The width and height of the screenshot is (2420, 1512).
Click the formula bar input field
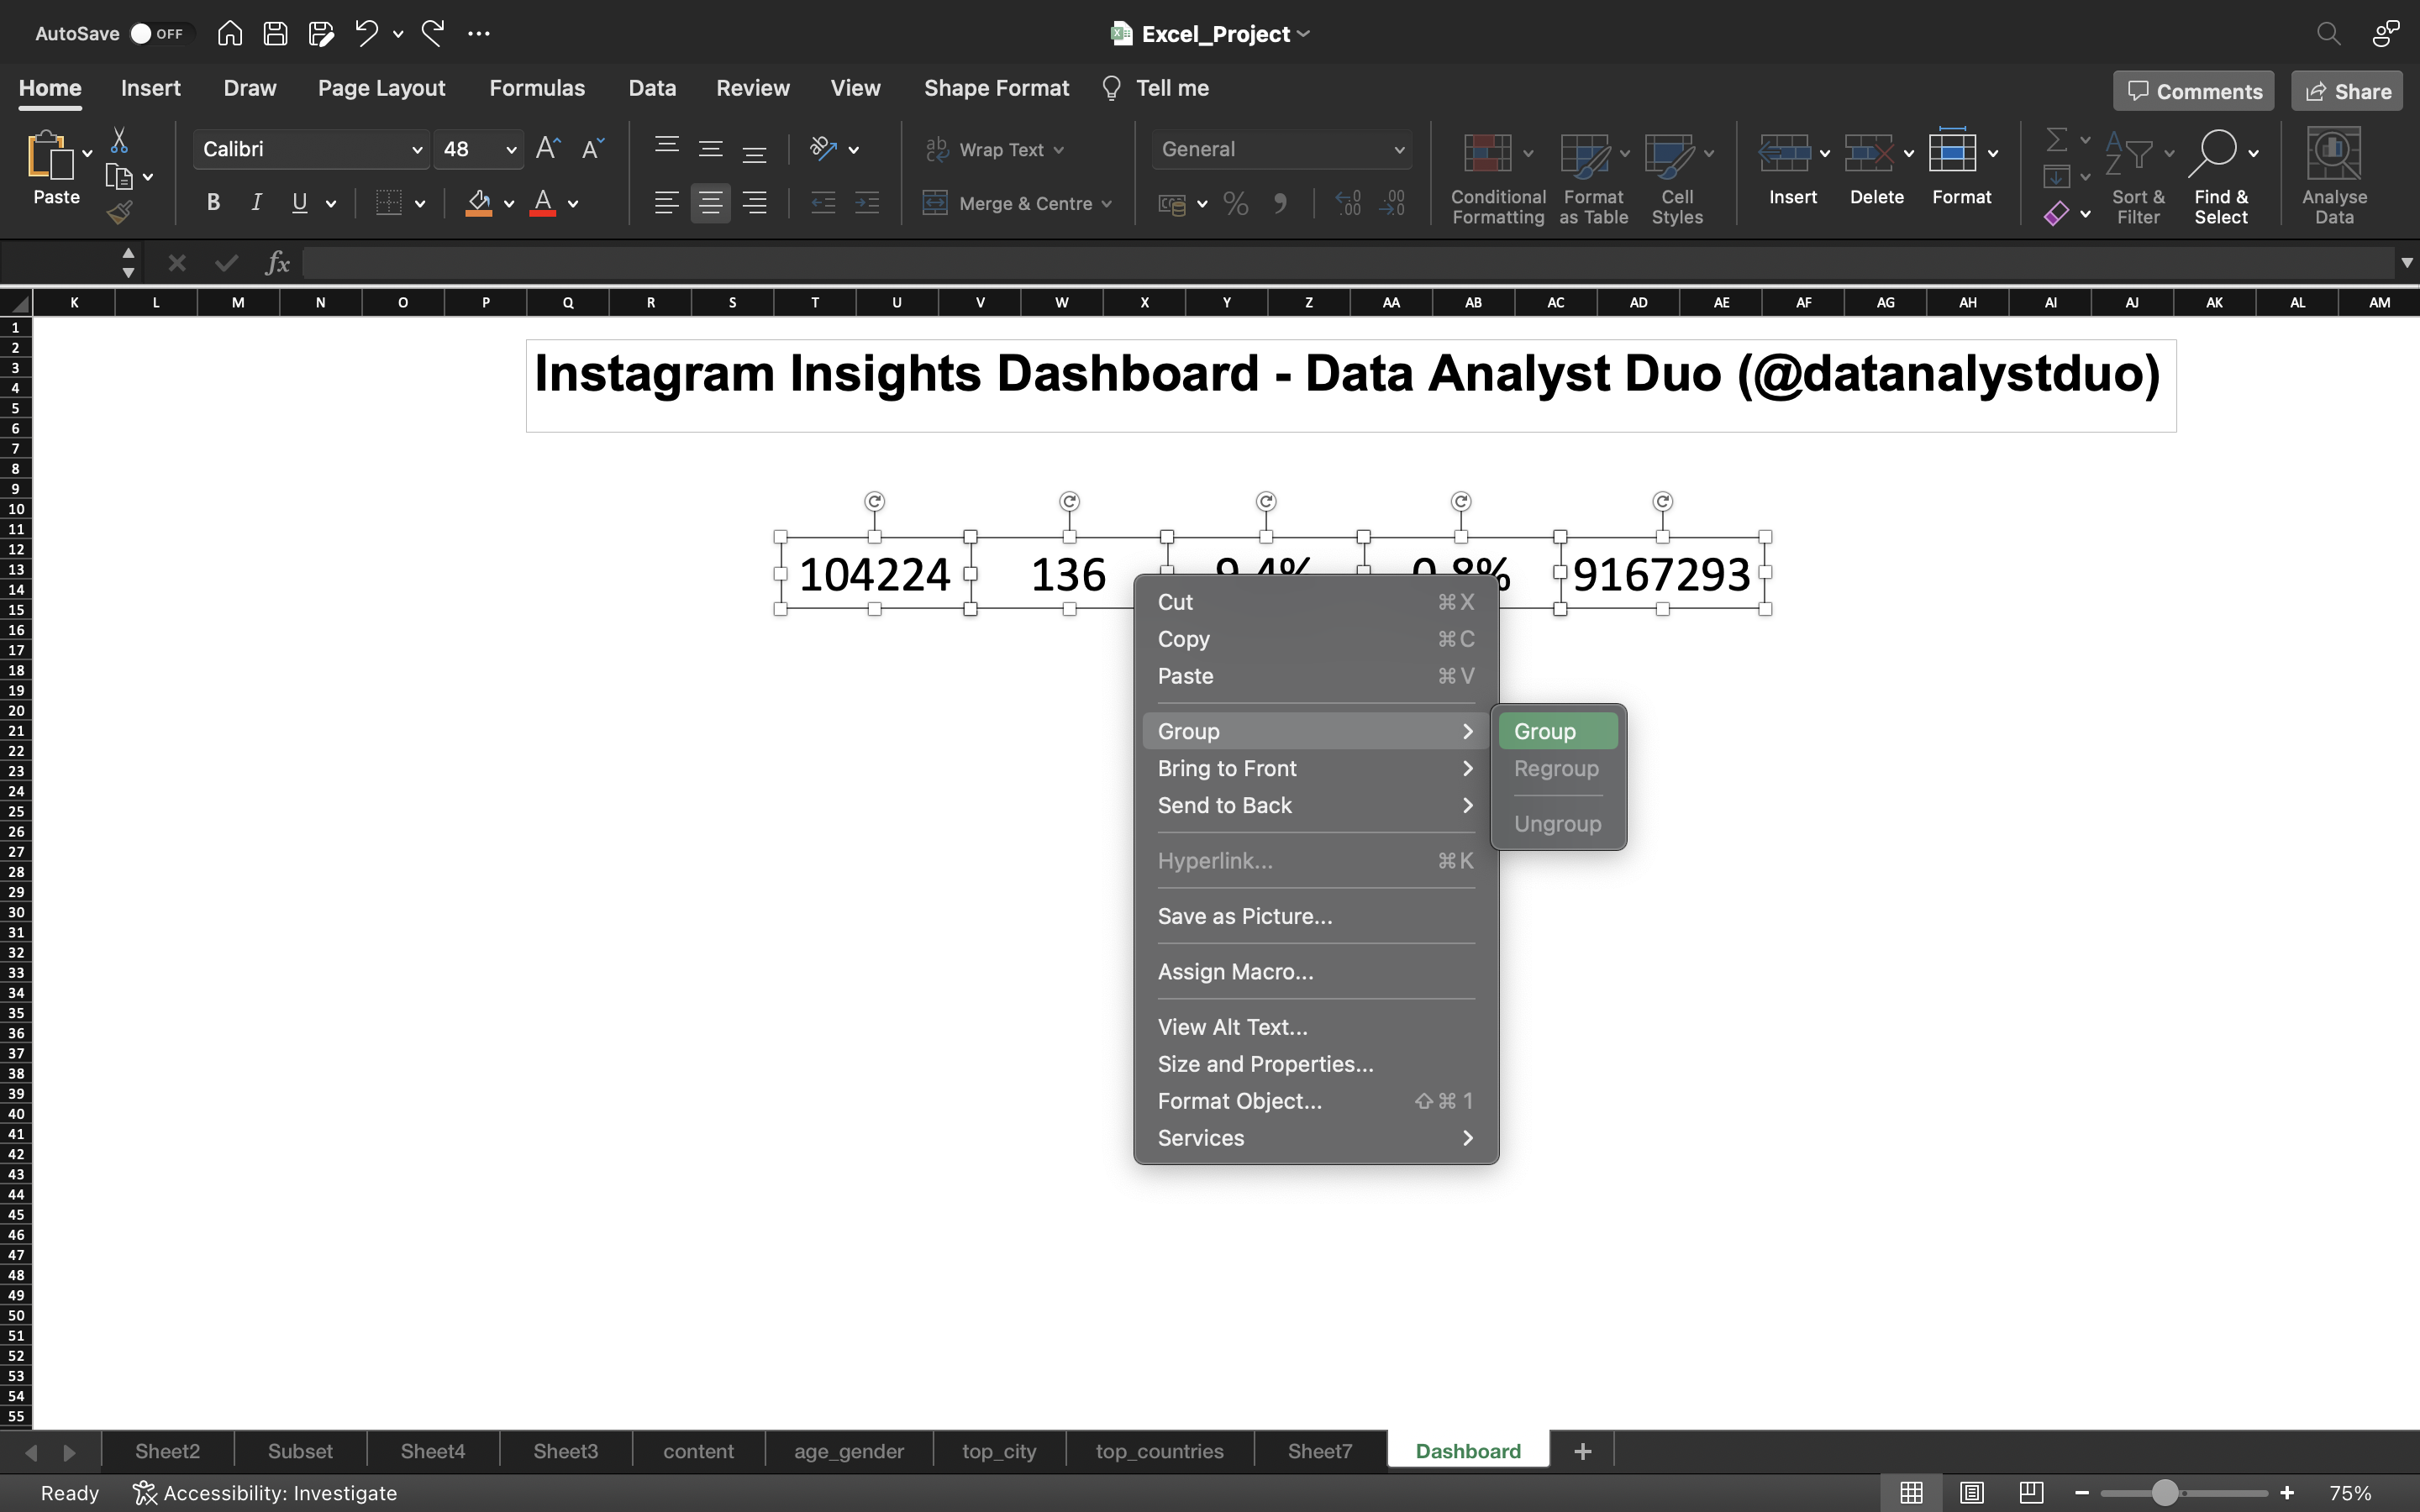pyautogui.click(x=1348, y=263)
